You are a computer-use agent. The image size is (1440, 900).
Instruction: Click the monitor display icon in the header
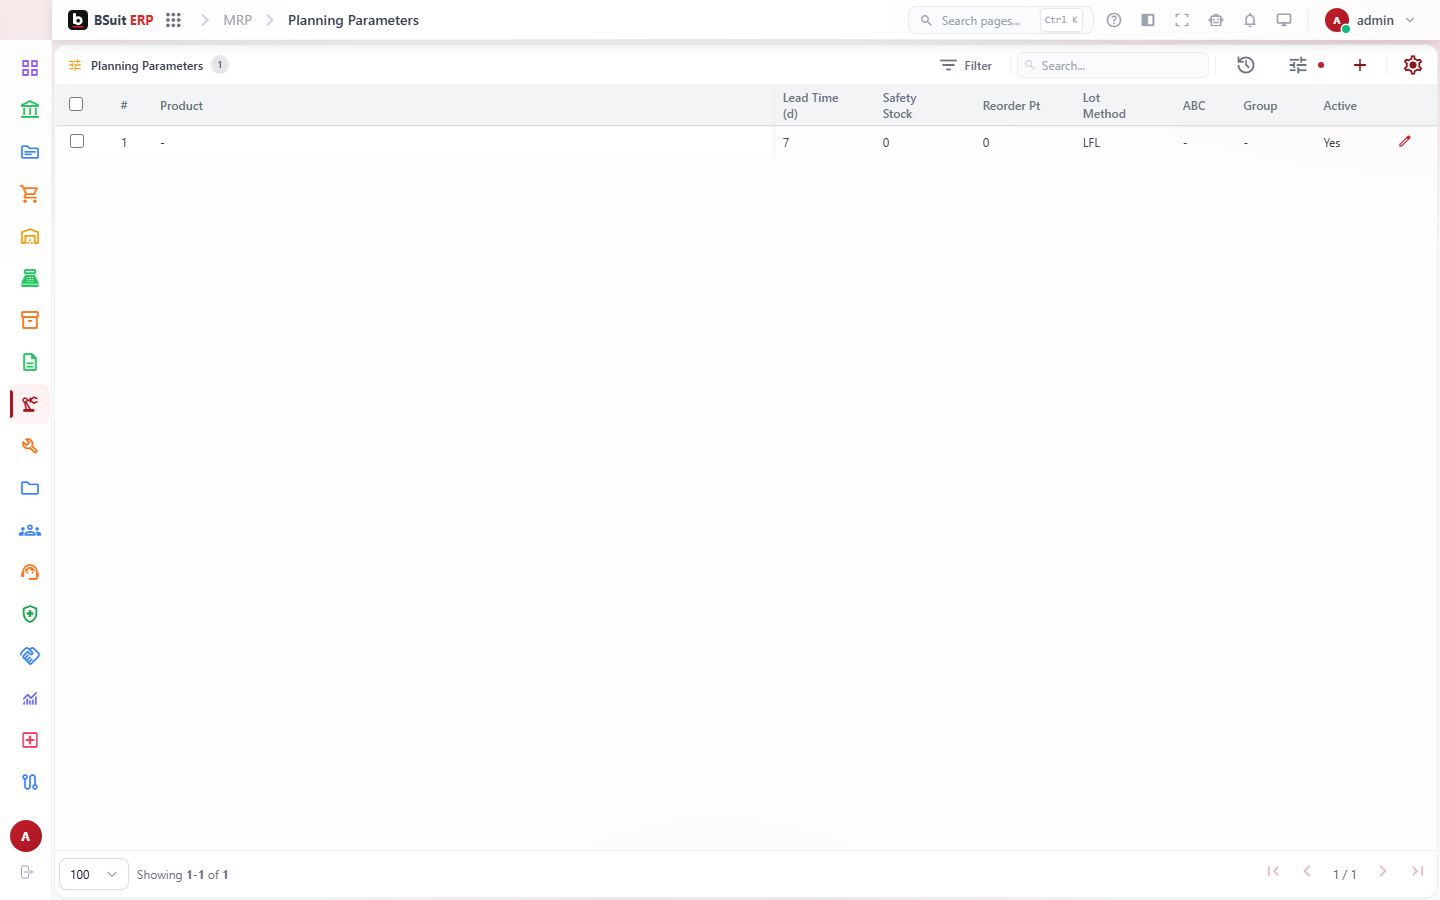[1284, 20]
